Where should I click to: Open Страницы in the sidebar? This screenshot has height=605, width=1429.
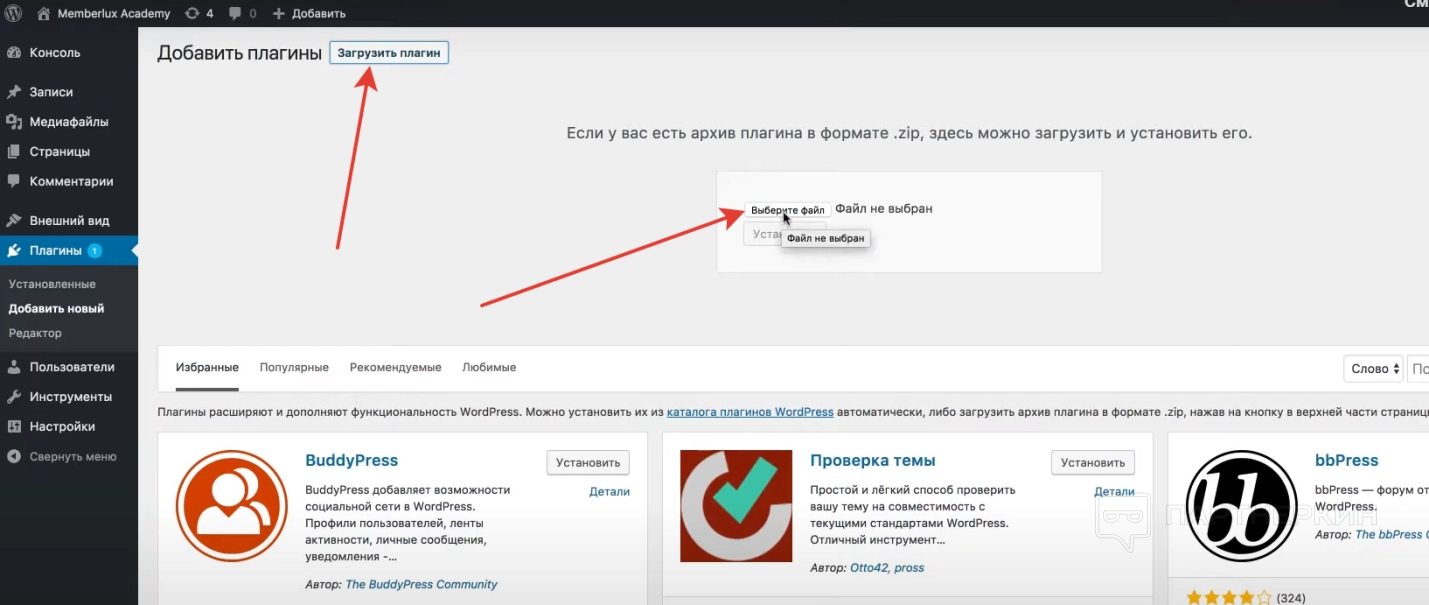click(x=60, y=152)
